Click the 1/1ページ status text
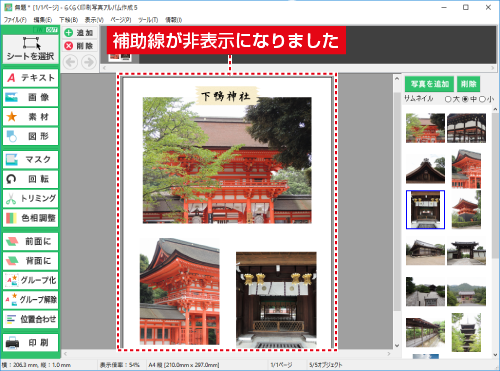500x371 pixels. pos(281,365)
